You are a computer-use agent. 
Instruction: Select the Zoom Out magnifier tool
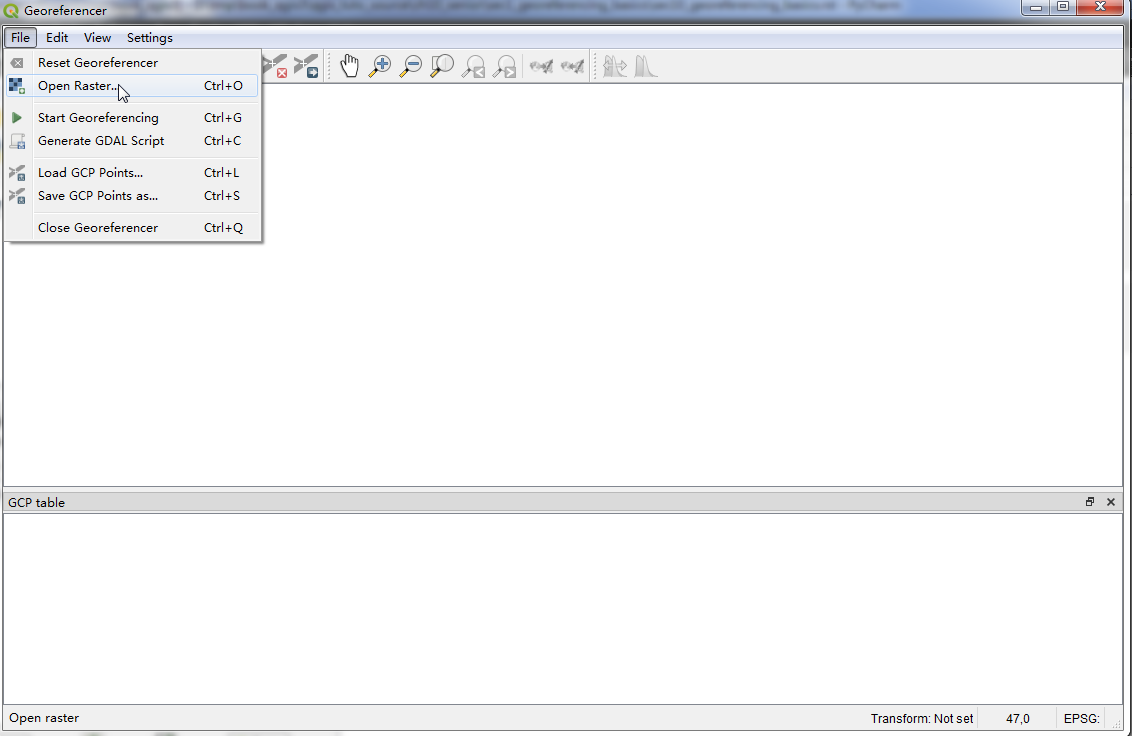[411, 66]
